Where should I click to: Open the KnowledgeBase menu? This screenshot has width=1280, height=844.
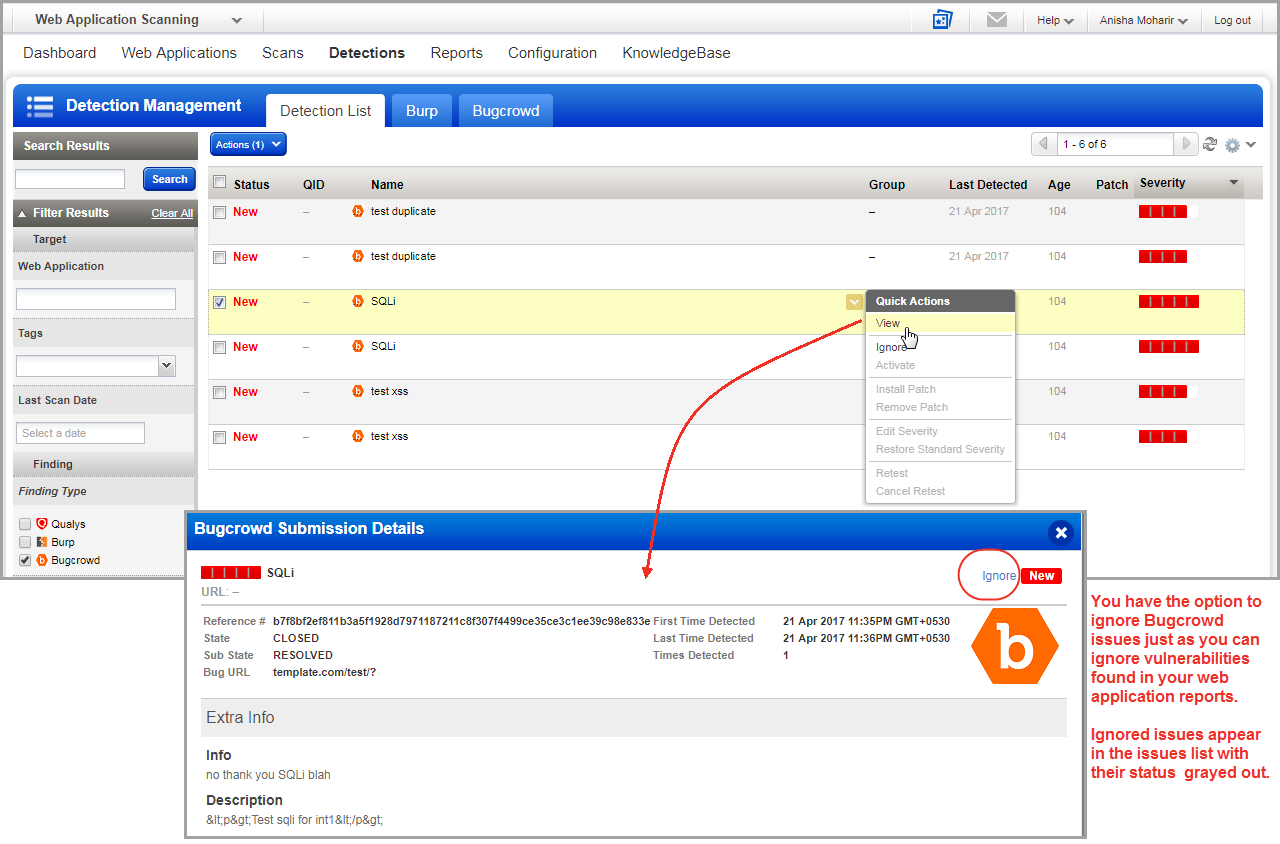(x=676, y=53)
